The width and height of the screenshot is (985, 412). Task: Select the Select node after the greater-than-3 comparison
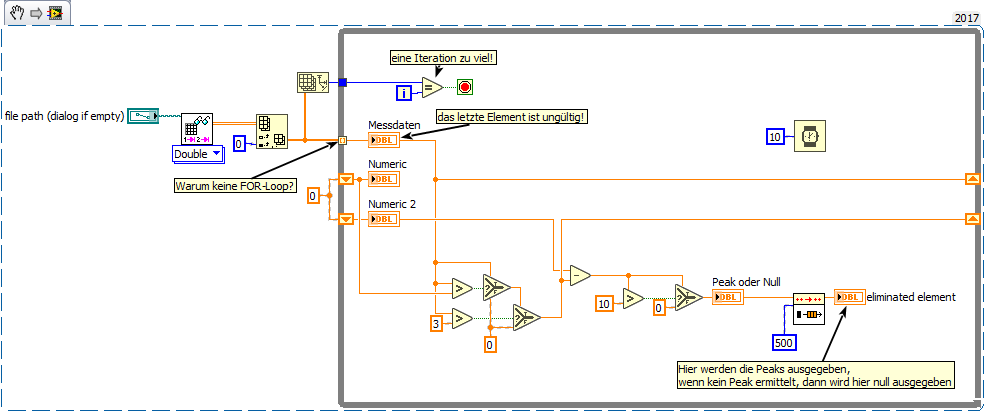coord(527,318)
